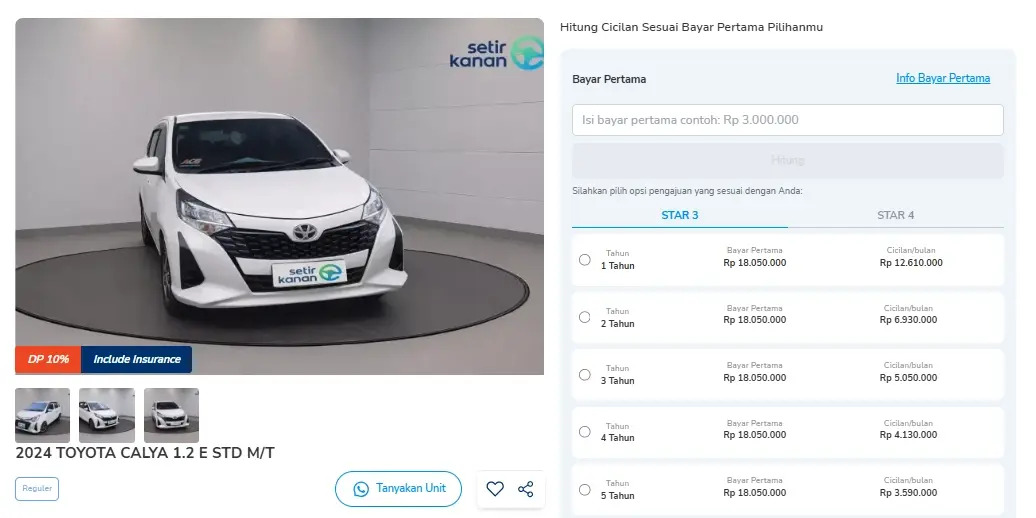Click the Include Insurance badge
The height and width of the screenshot is (518, 1036).
pos(137,359)
